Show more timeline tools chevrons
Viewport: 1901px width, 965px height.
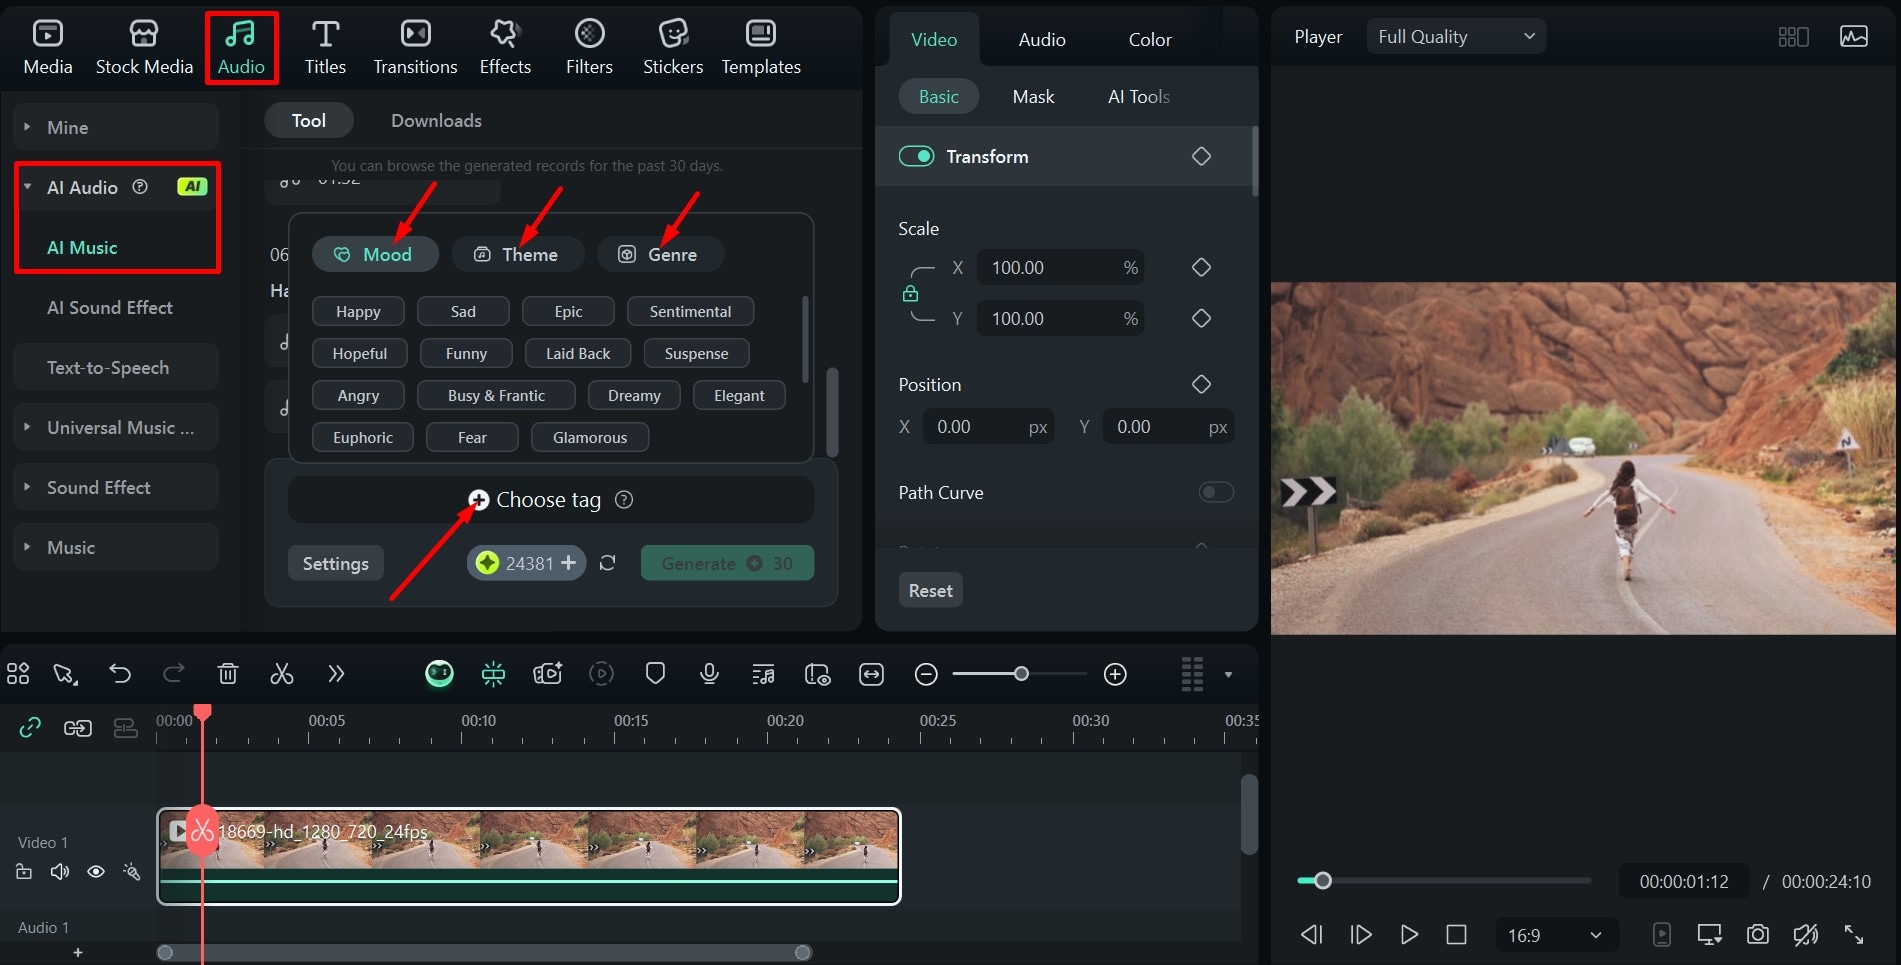coord(336,674)
